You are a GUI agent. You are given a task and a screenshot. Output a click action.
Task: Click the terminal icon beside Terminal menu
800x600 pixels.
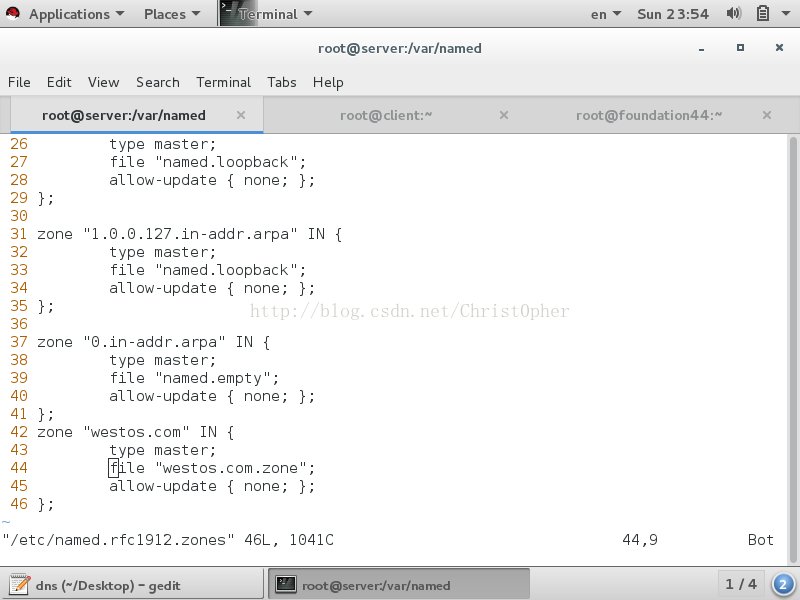click(229, 13)
